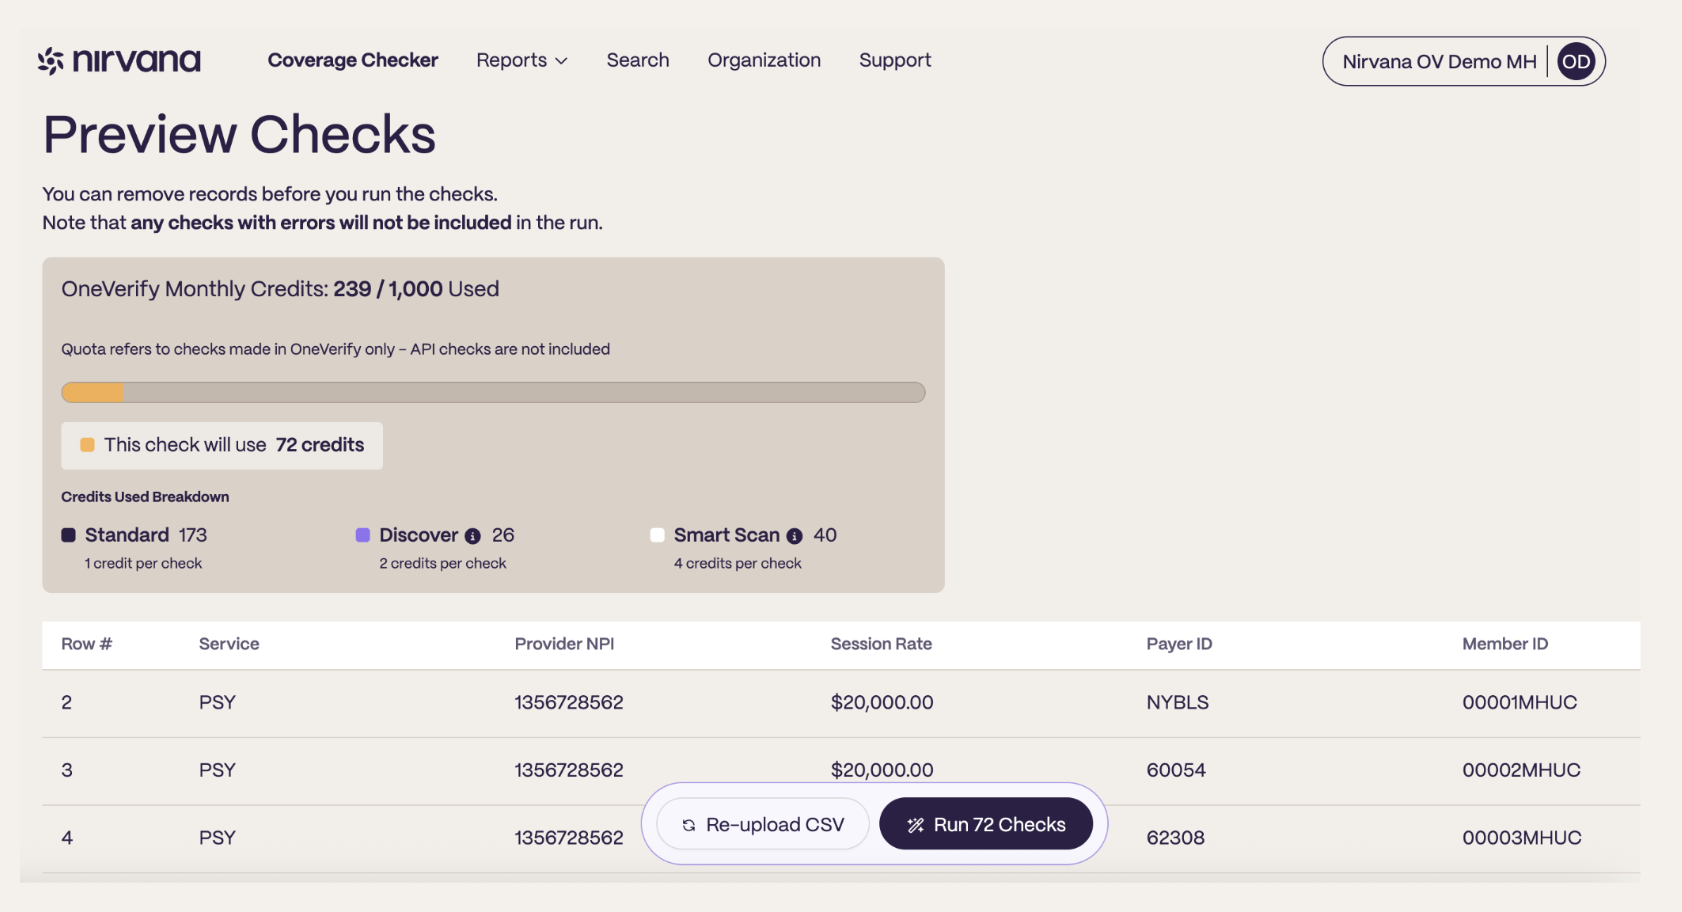Click the Smart Scan info icon
Screen dimensions: 1682x912
point(794,536)
